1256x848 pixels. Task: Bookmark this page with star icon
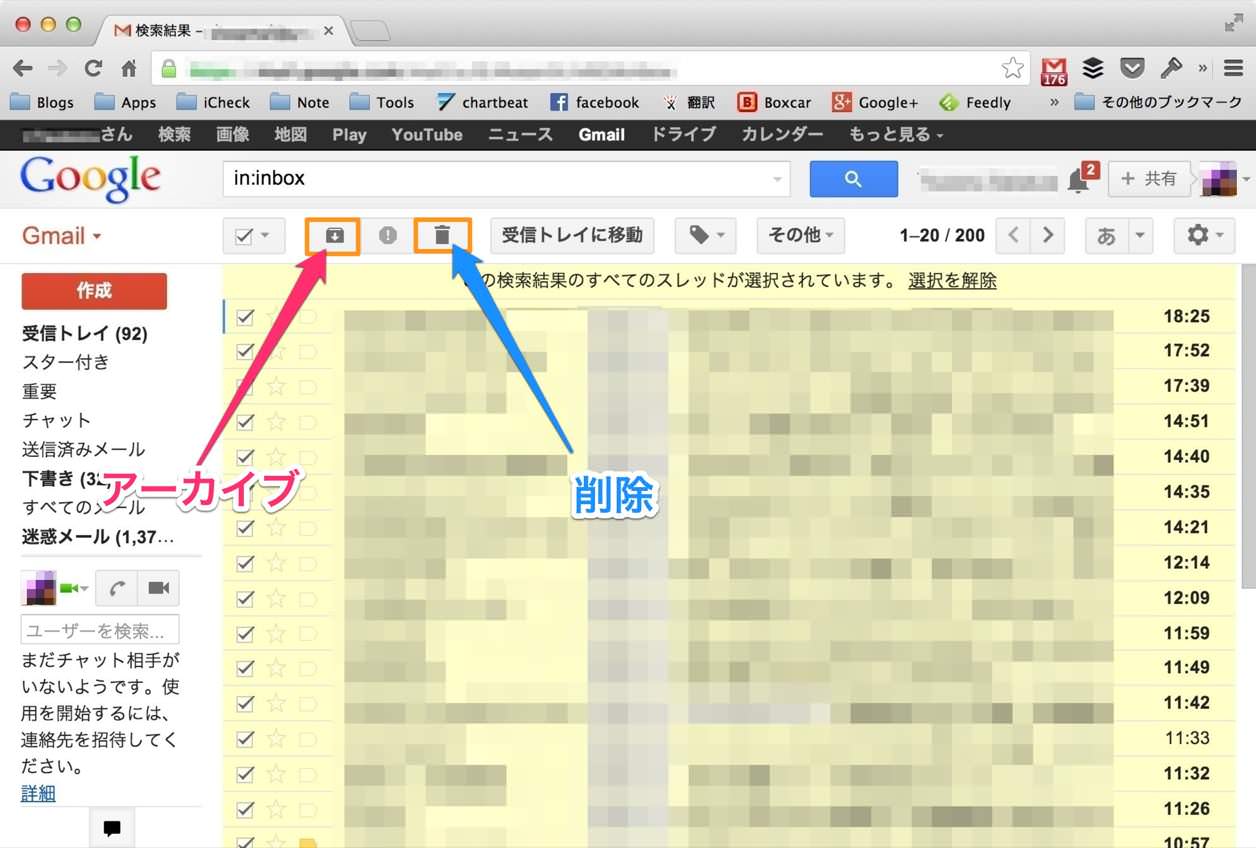coord(1013,68)
